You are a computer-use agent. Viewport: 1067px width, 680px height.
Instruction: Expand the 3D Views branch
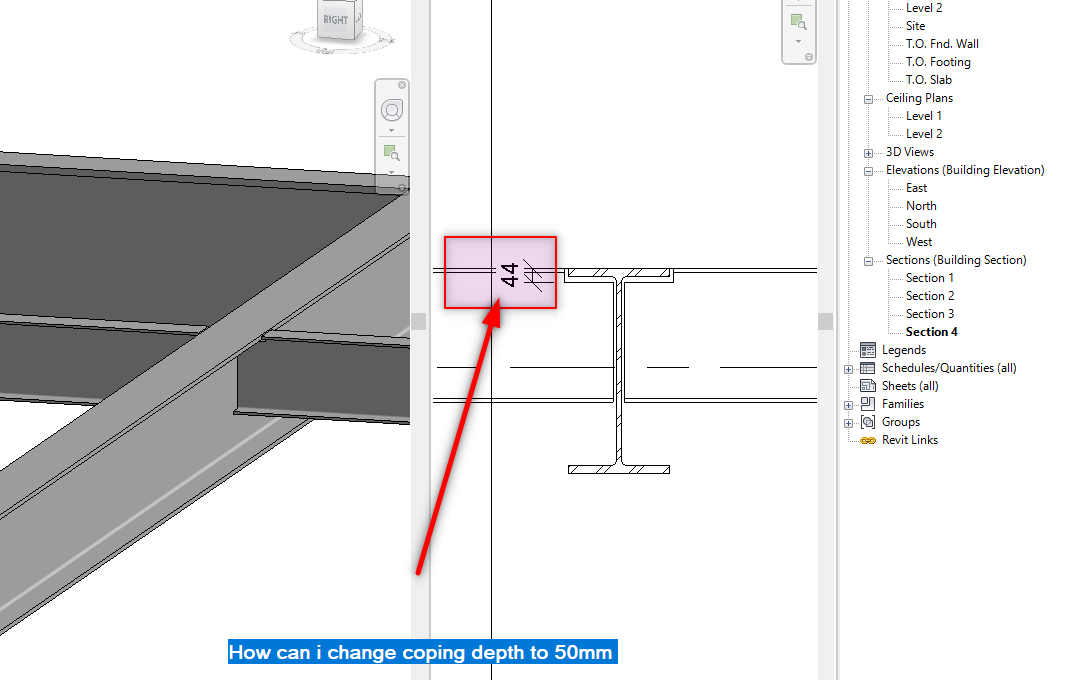point(868,151)
